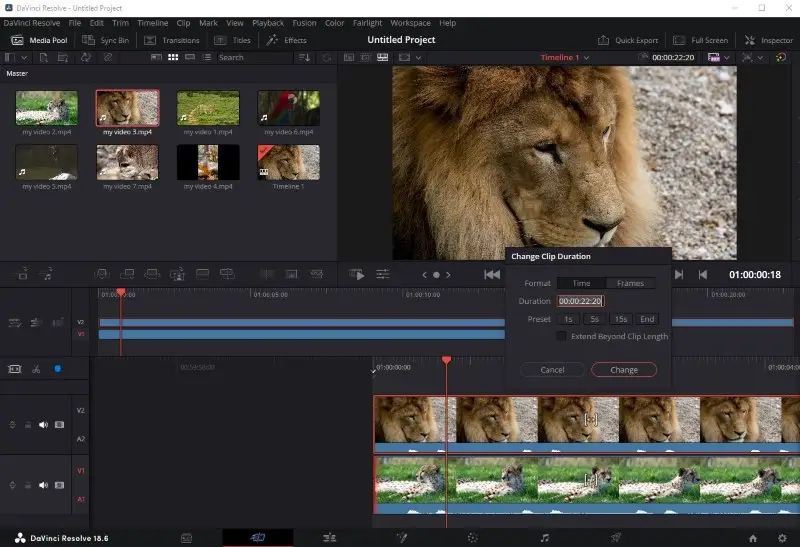Lock track V2 with padlock icon
This screenshot has height=547, width=800.
28,425
